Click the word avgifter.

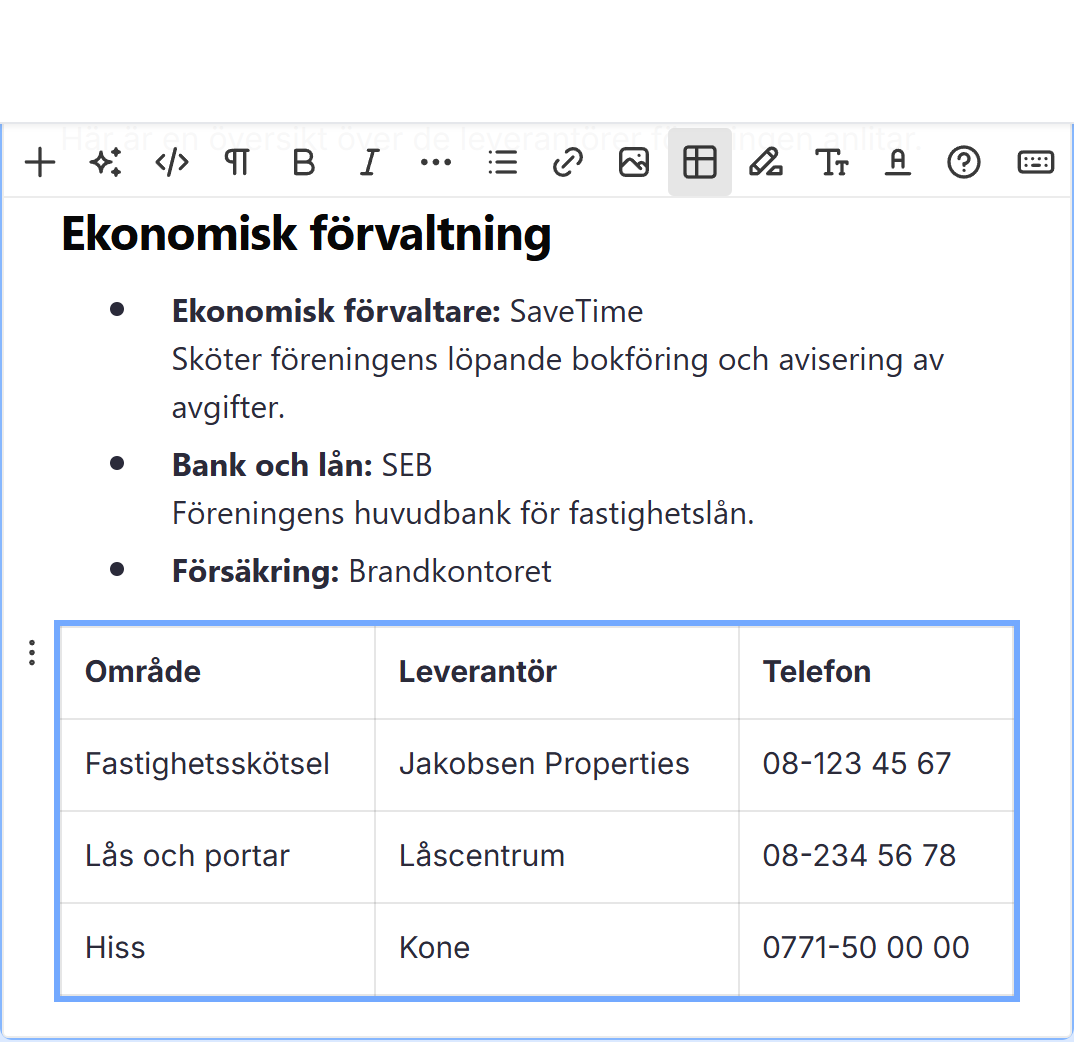tap(227, 408)
